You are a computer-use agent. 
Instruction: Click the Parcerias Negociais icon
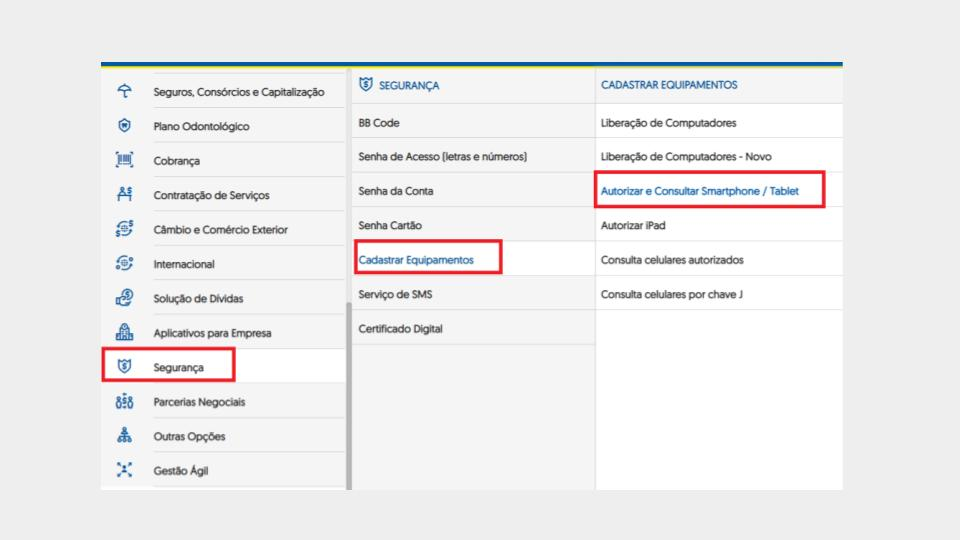click(124, 401)
